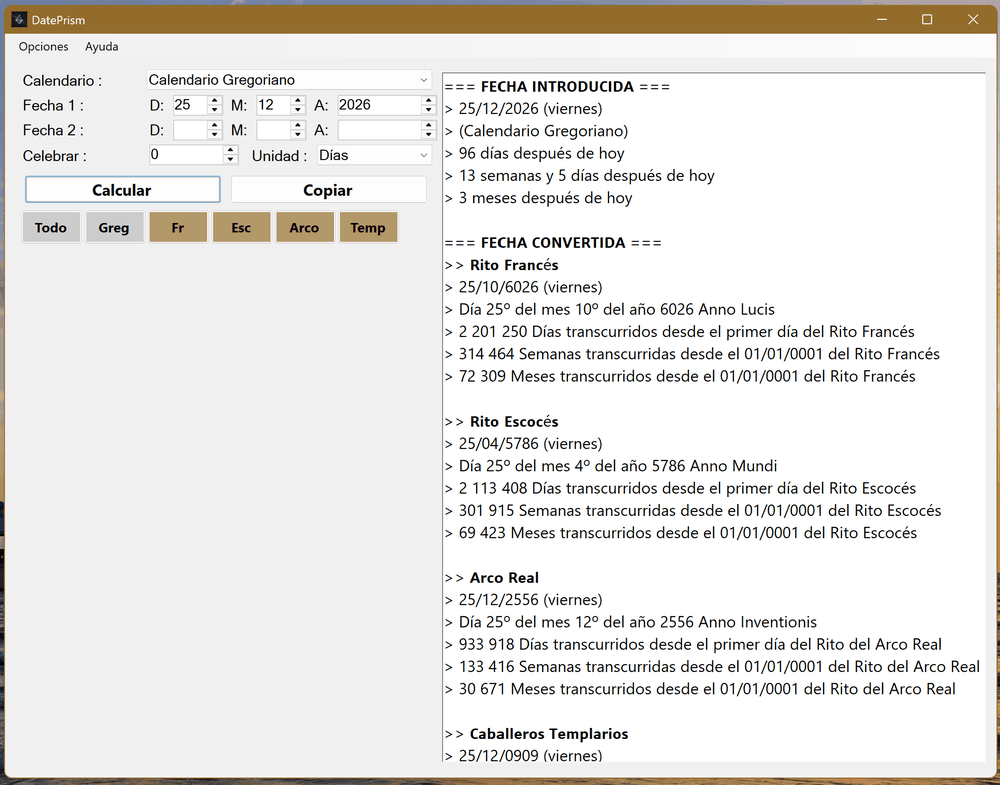Minimize the DatePrism window

click(x=882, y=20)
